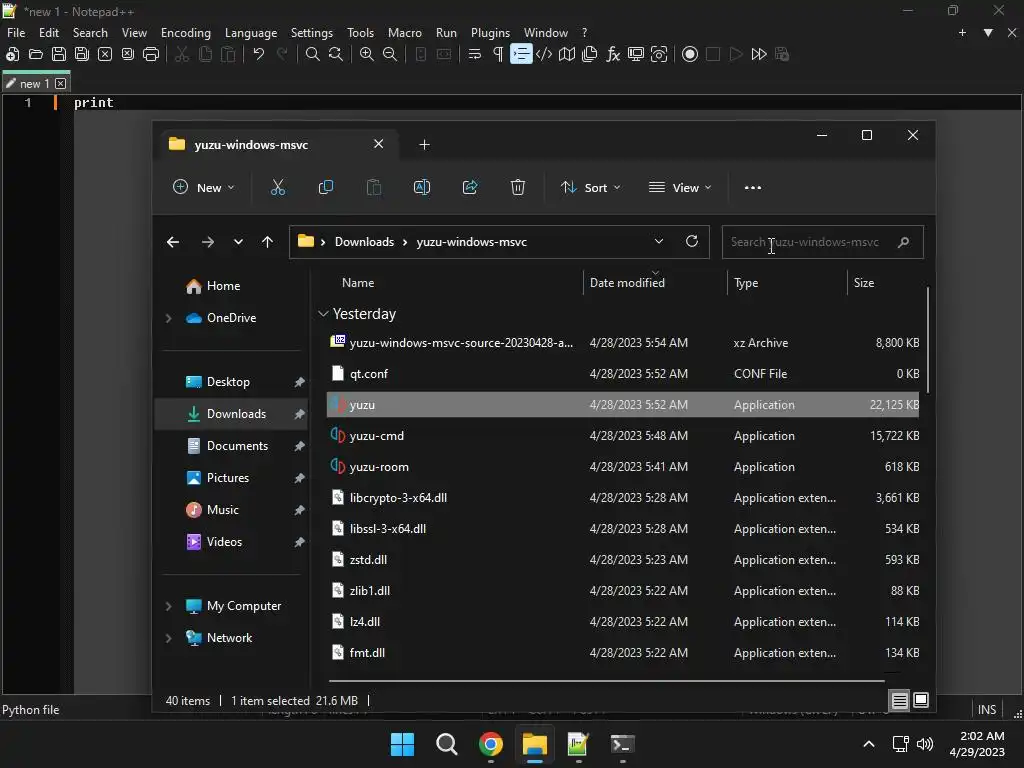Open the Language menu
Image resolution: width=1024 pixels, height=768 pixels.
(251, 33)
